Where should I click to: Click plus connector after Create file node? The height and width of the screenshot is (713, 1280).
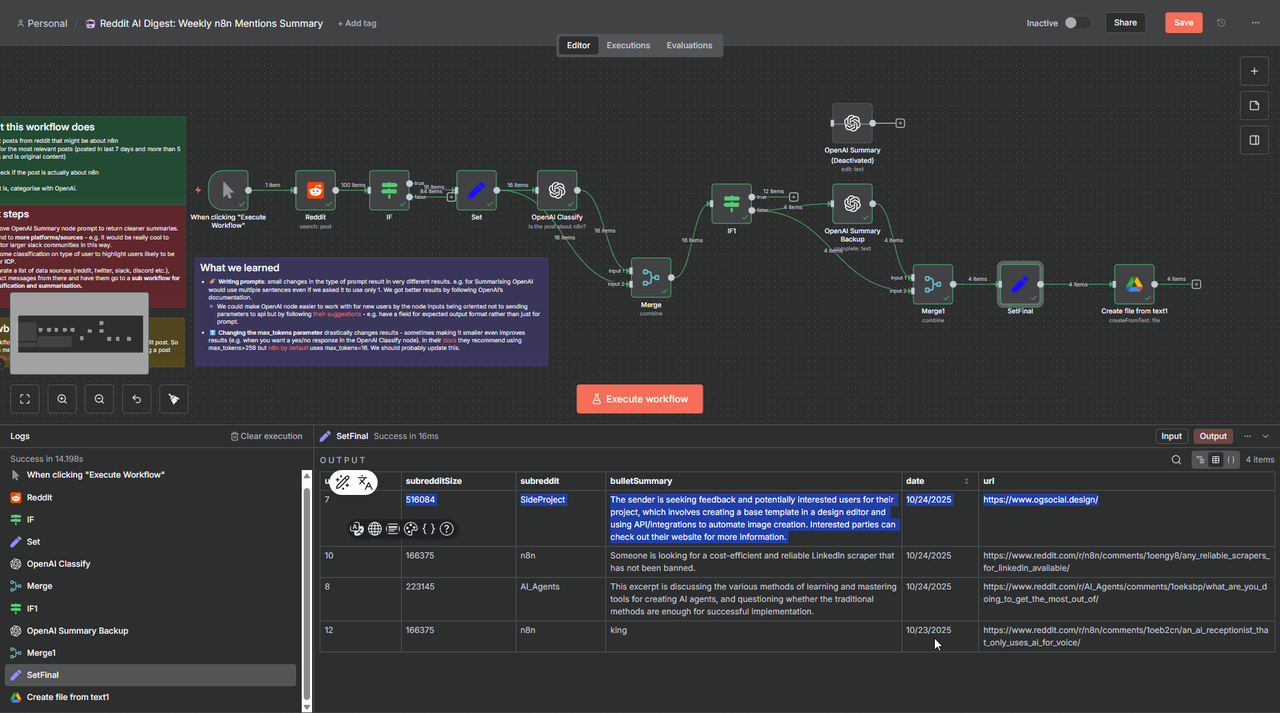(1196, 284)
